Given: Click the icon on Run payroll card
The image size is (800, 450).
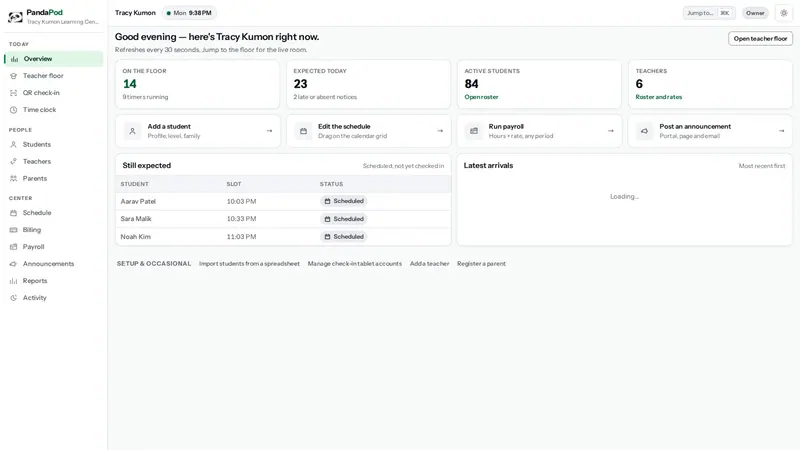Looking at the screenshot, I should point(474,131).
